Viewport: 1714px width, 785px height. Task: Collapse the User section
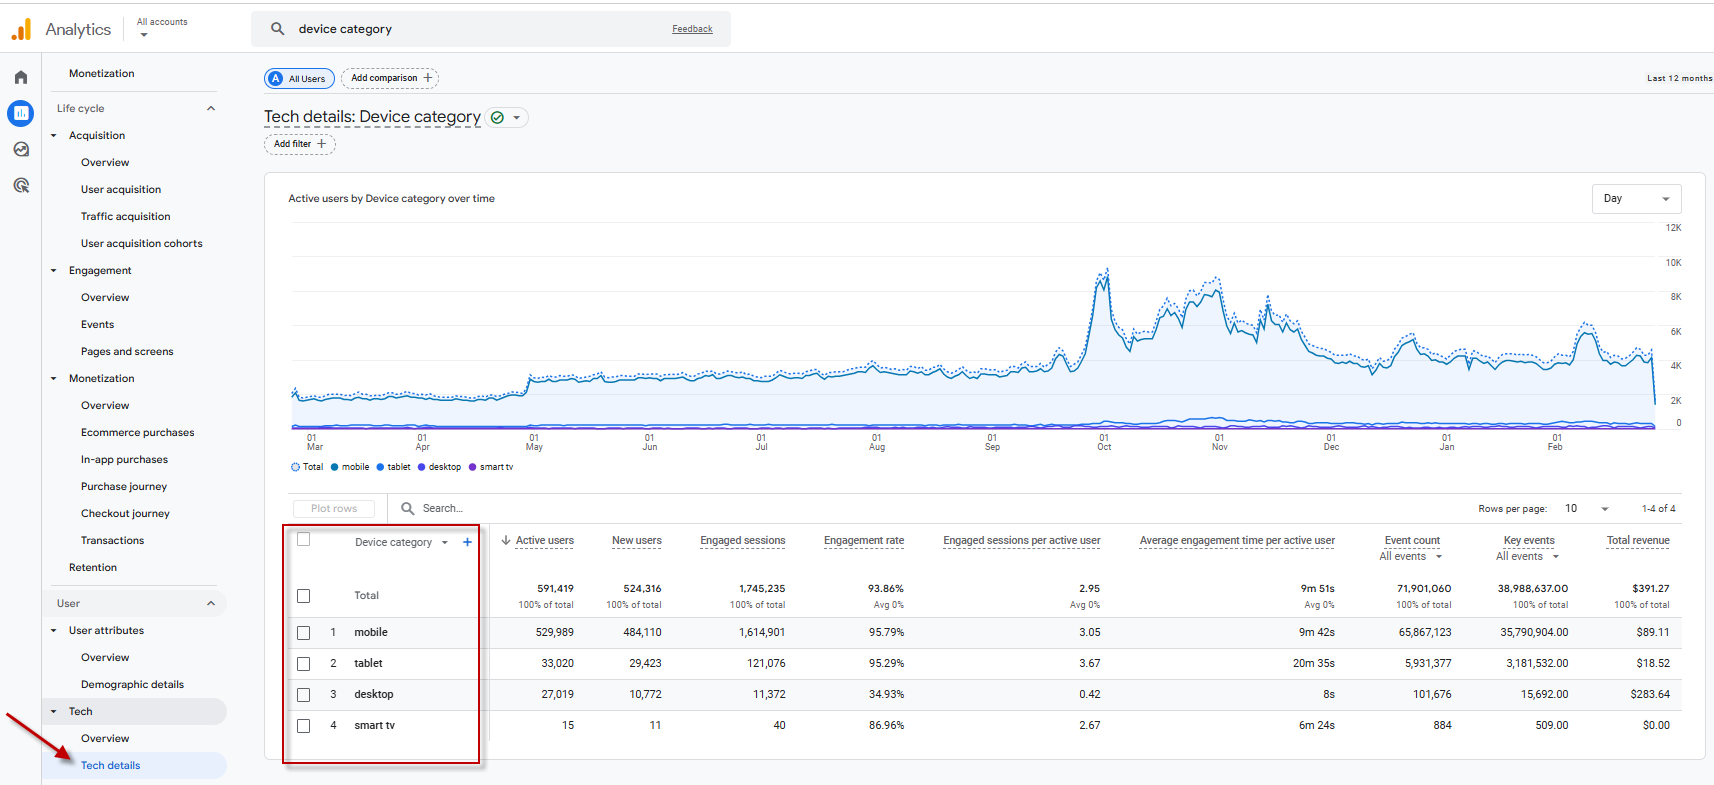point(211,603)
